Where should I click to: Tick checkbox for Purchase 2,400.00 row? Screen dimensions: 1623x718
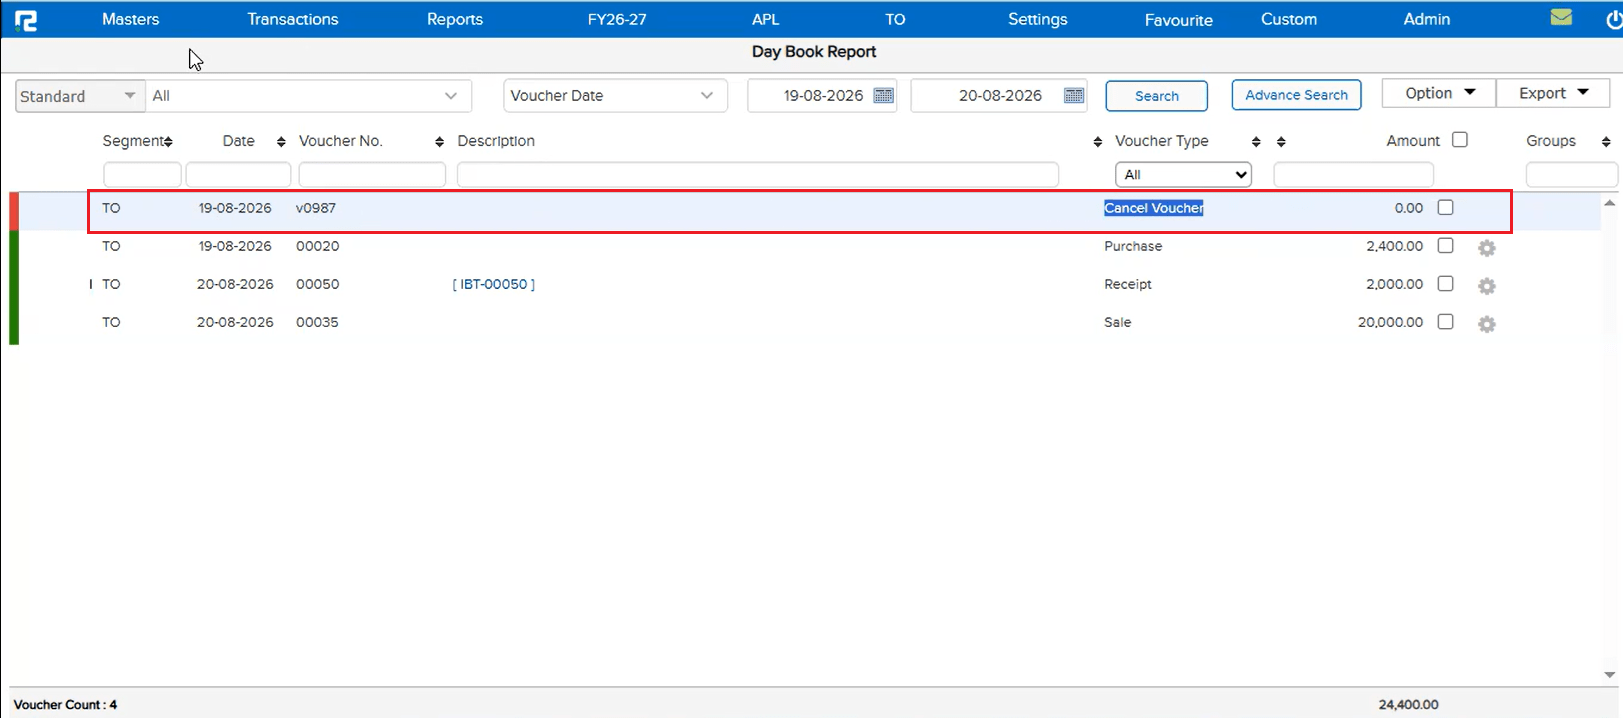point(1445,246)
